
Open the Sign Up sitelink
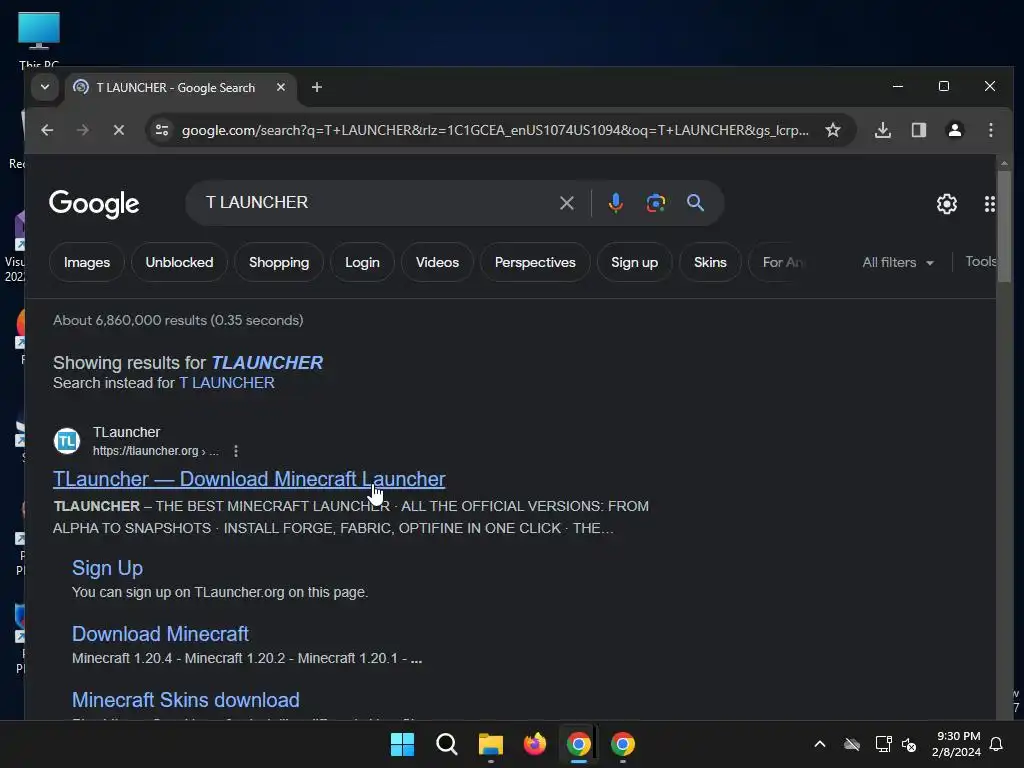coord(107,568)
